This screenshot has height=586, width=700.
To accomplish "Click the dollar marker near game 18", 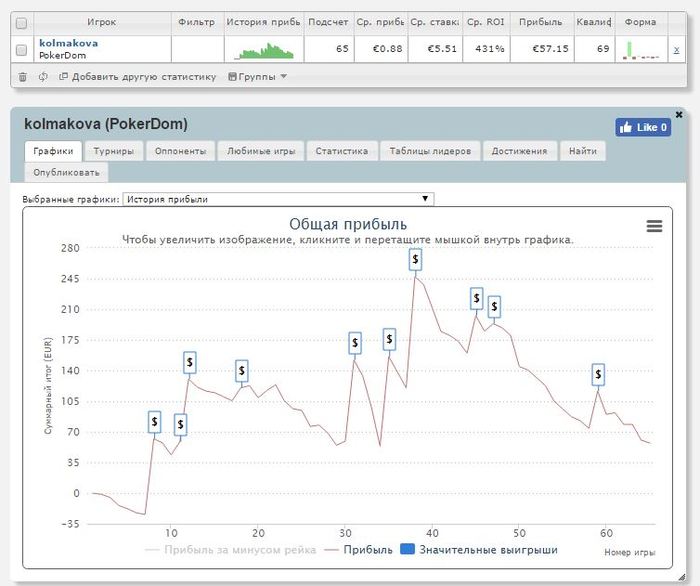I will click(242, 371).
